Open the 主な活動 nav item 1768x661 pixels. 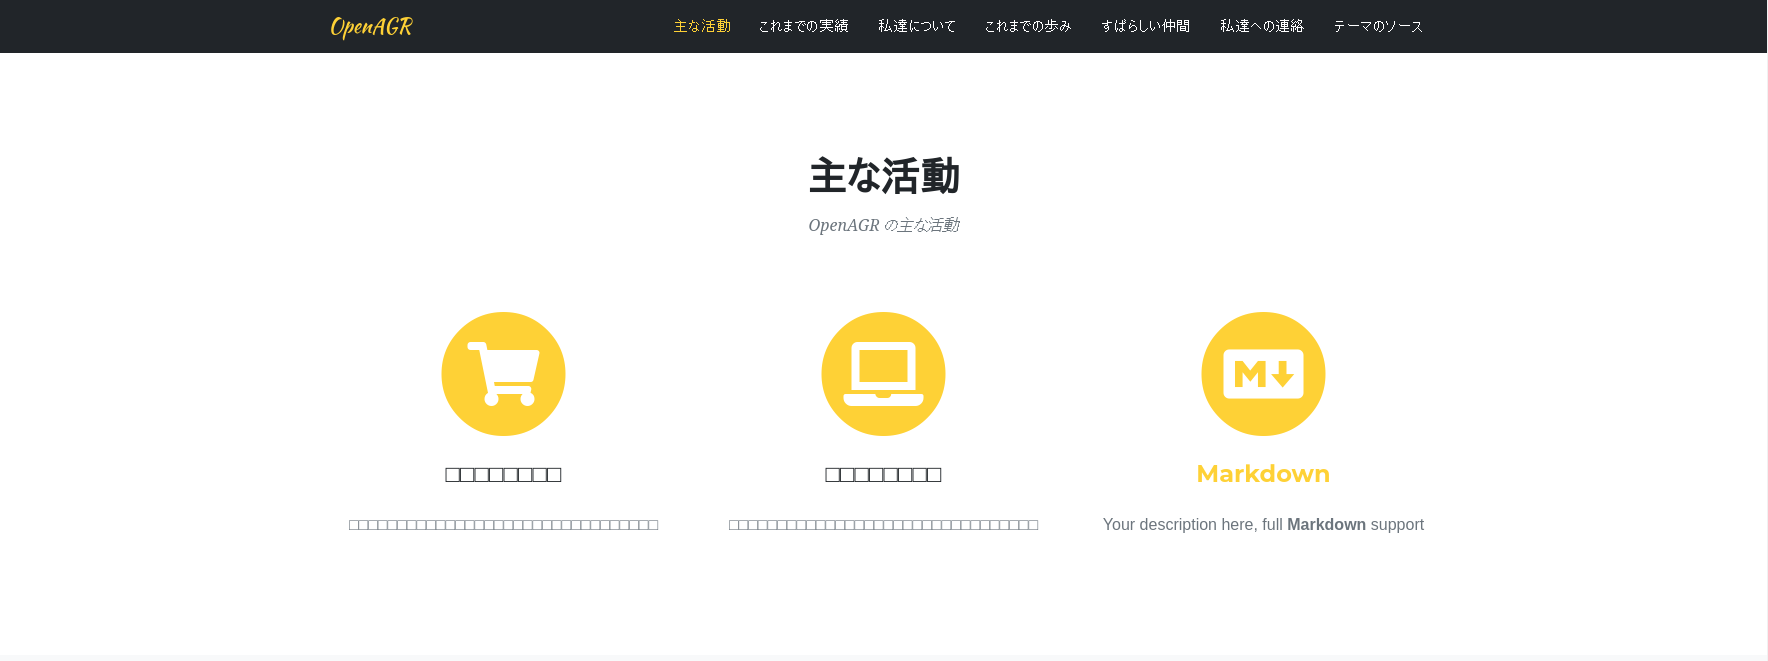(702, 26)
